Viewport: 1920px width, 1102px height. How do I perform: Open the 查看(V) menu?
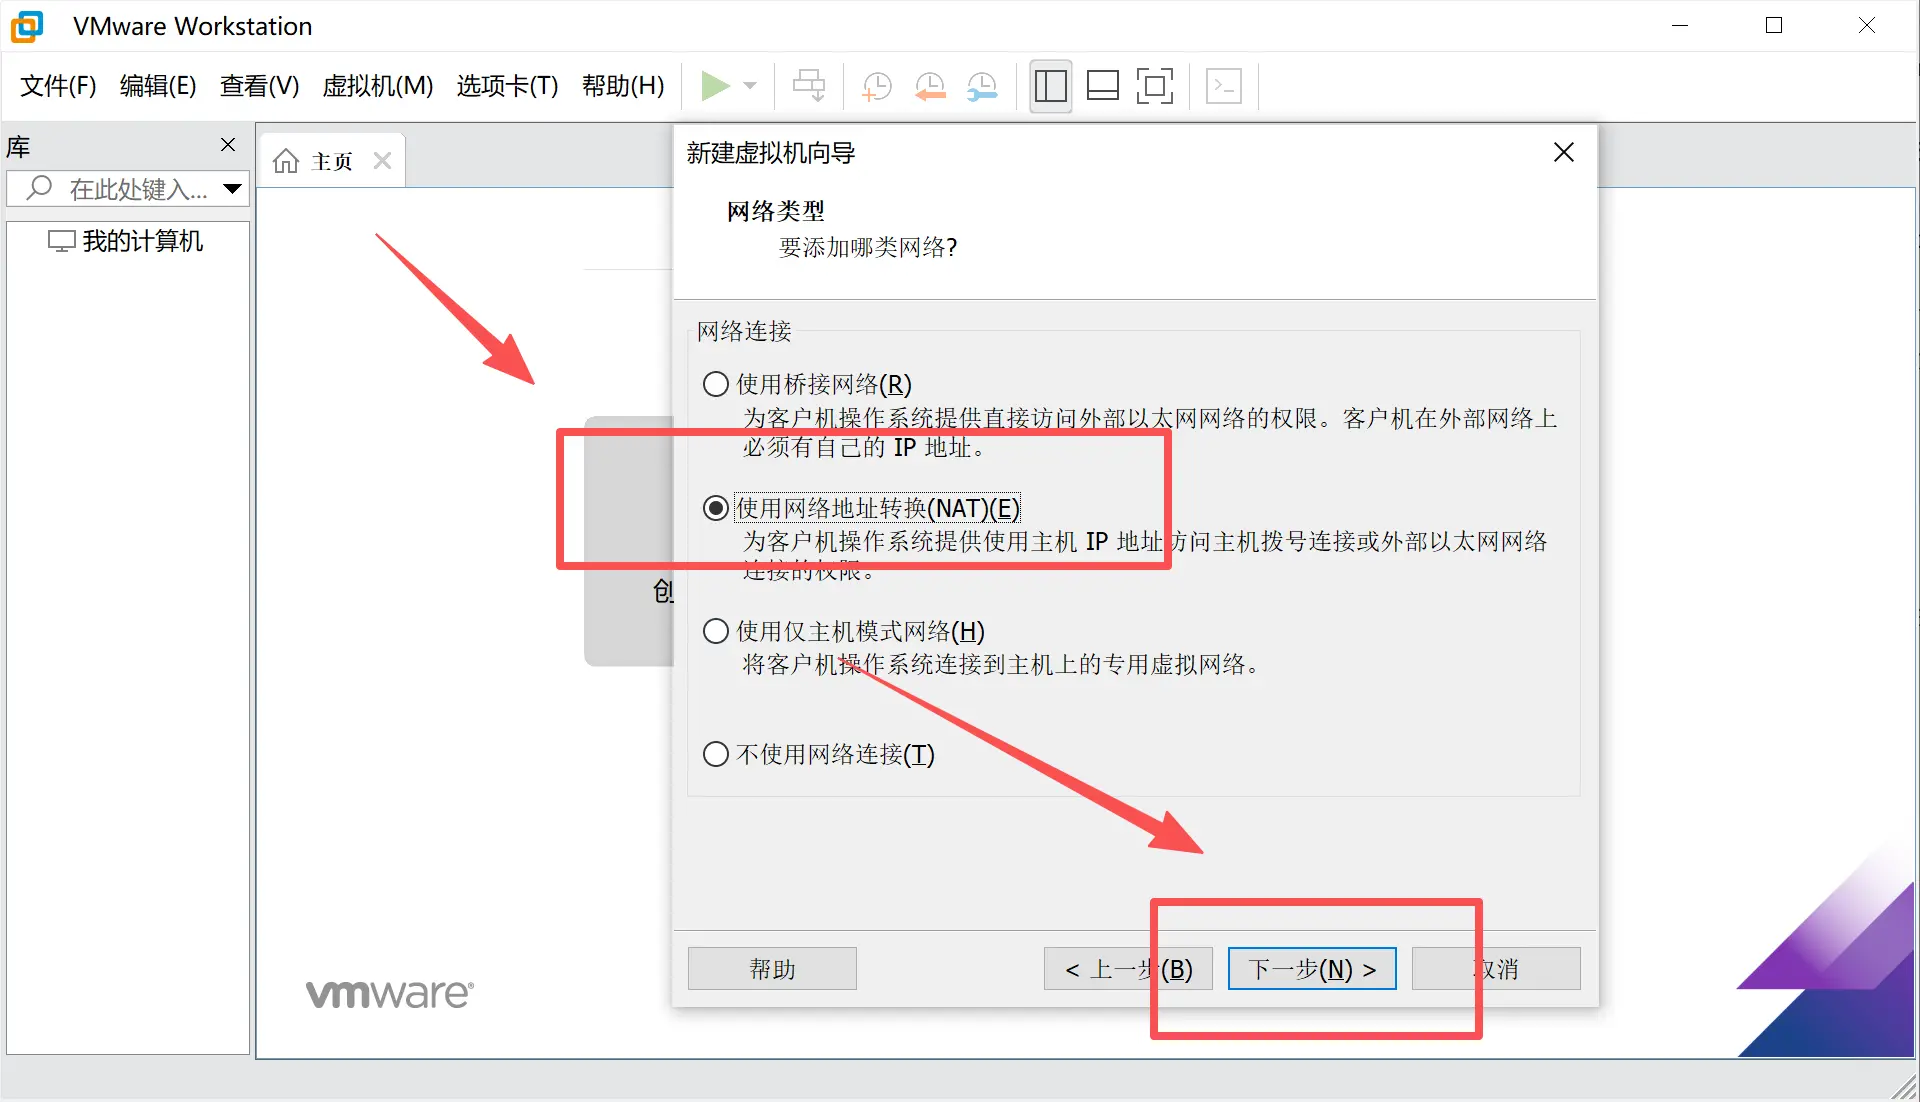(x=260, y=86)
